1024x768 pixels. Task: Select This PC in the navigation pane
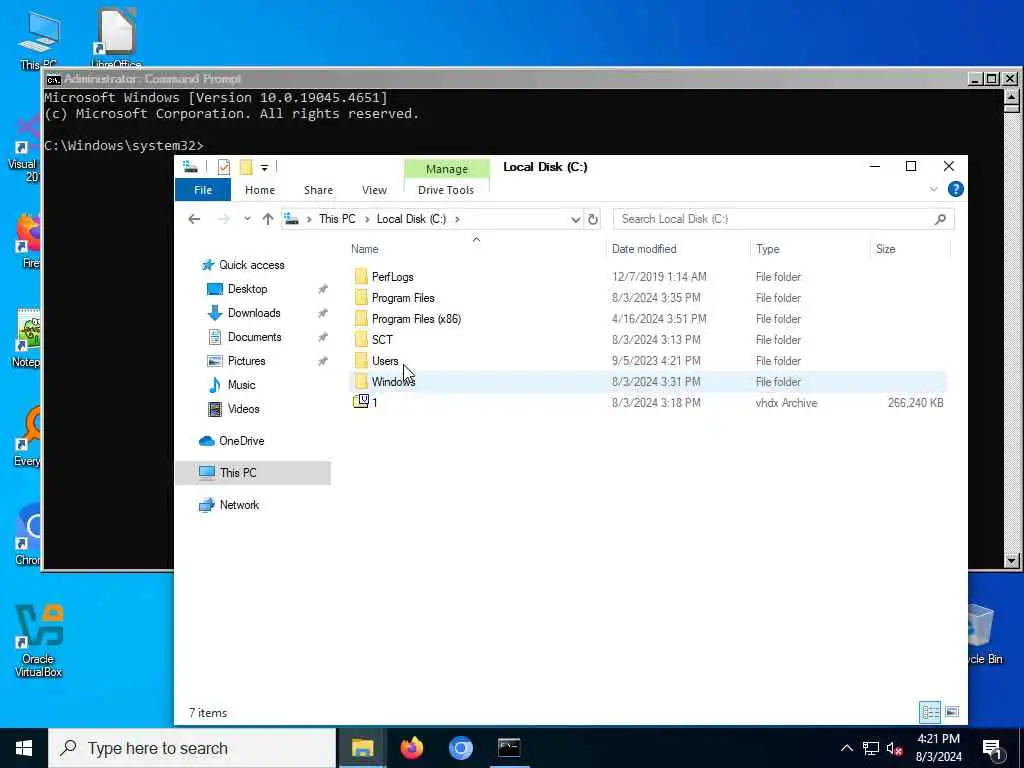[x=238, y=472]
